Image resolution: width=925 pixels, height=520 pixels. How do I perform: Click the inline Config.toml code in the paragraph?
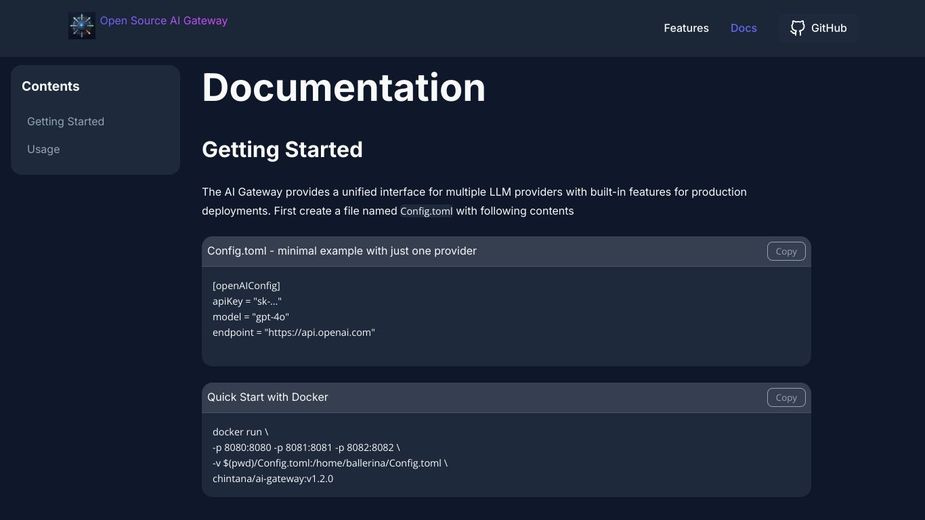coord(426,212)
